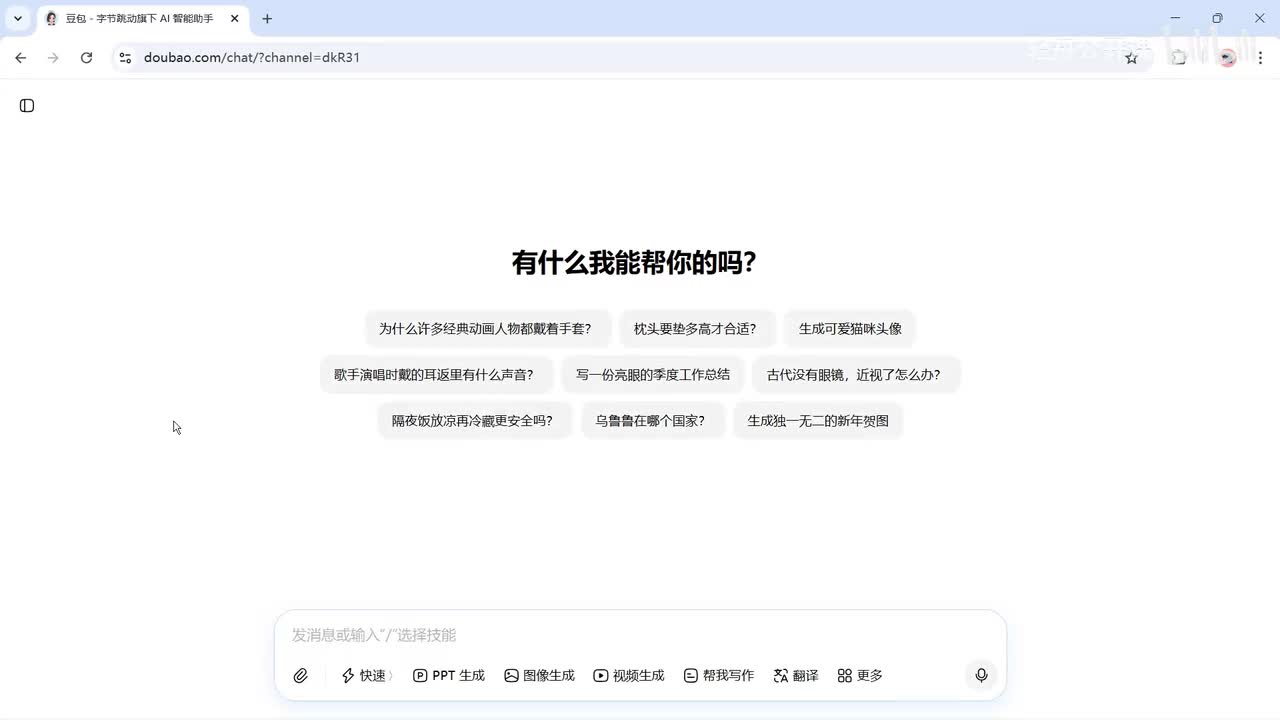Start voice input with microphone icon
Image resolution: width=1280 pixels, height=720 pixels.
[x=981, y=676]
